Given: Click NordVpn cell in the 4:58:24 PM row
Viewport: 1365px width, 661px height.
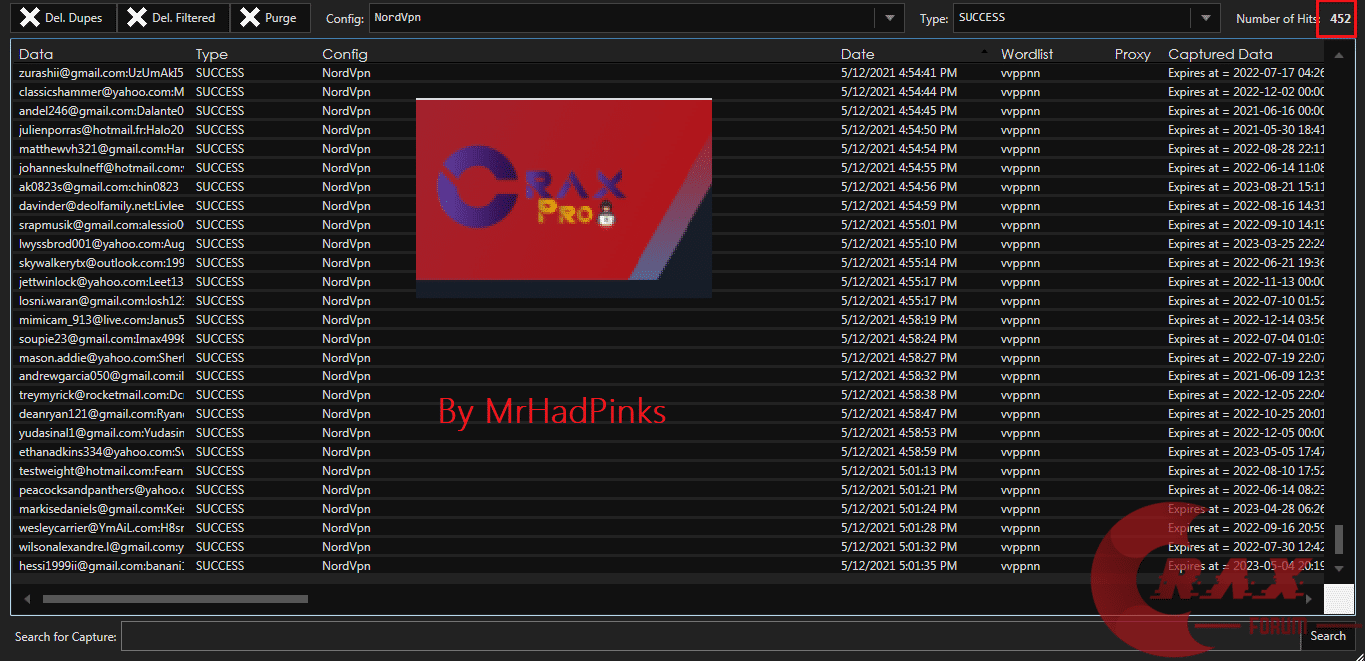Looking at the screenshot, I should (x=346, y=339).
